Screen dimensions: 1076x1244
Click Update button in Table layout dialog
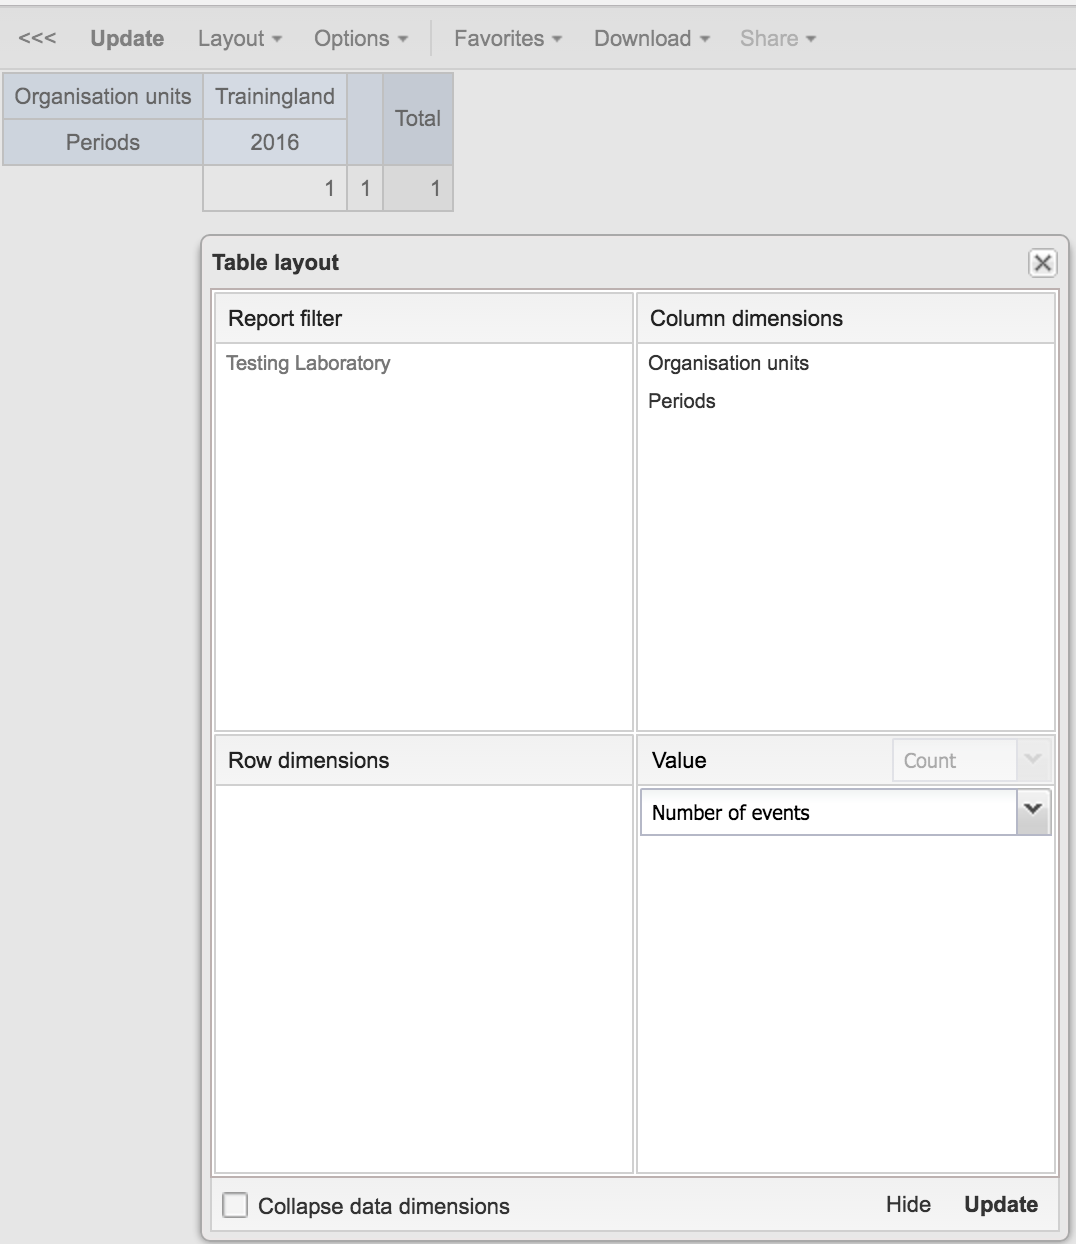click(x=1000, y=1204)
